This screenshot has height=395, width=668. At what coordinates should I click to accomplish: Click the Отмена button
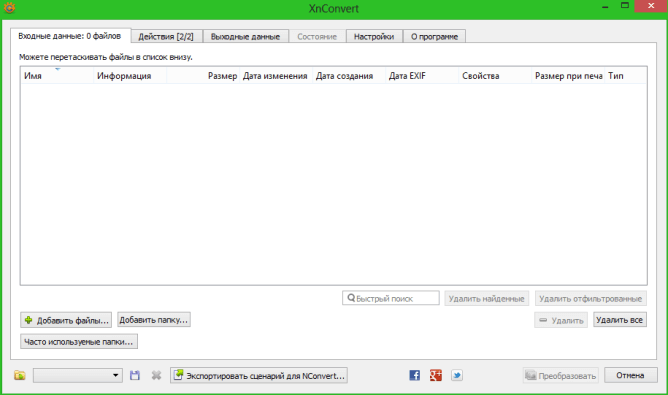point(631,375)
